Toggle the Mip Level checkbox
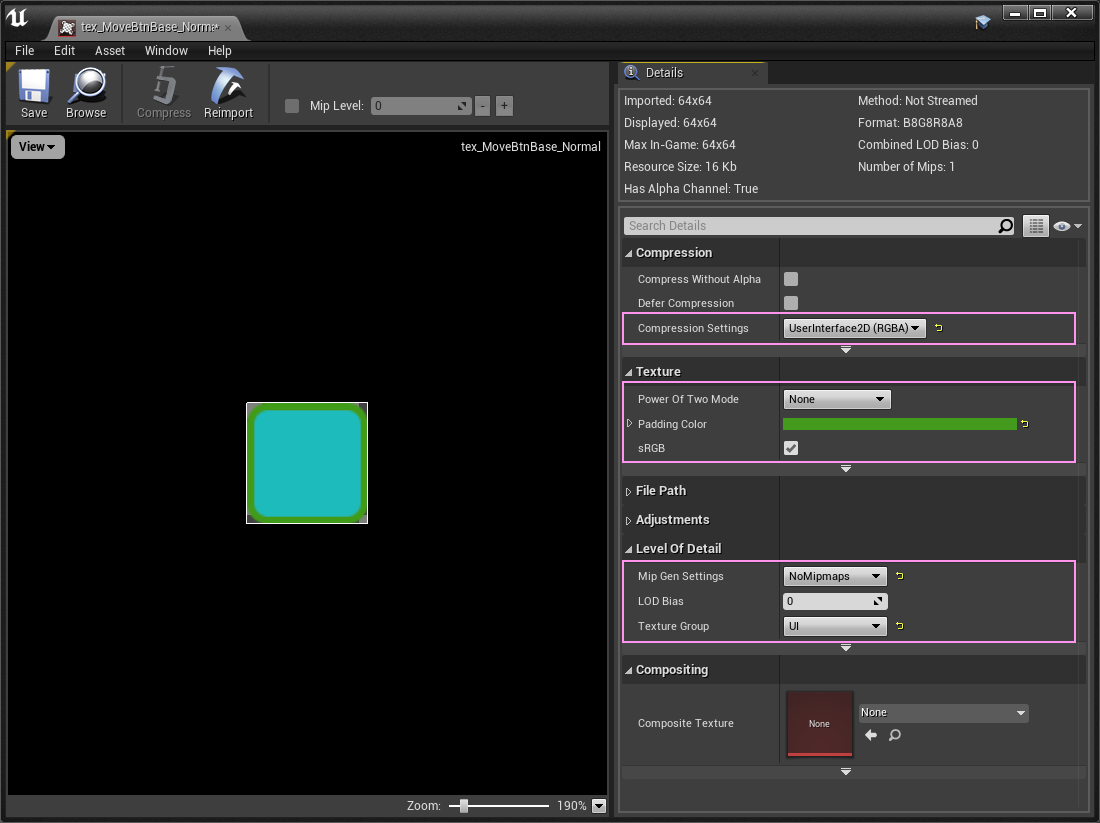The height and width of the screenshot is (823, 1100). tap(292, 106)
